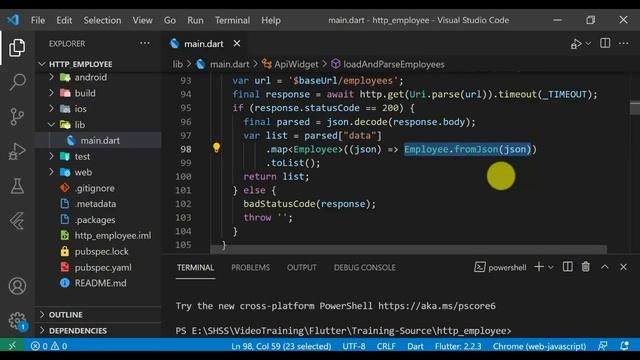
Task: Close the main.dart editor tab
Action: [x=237, y=43]
